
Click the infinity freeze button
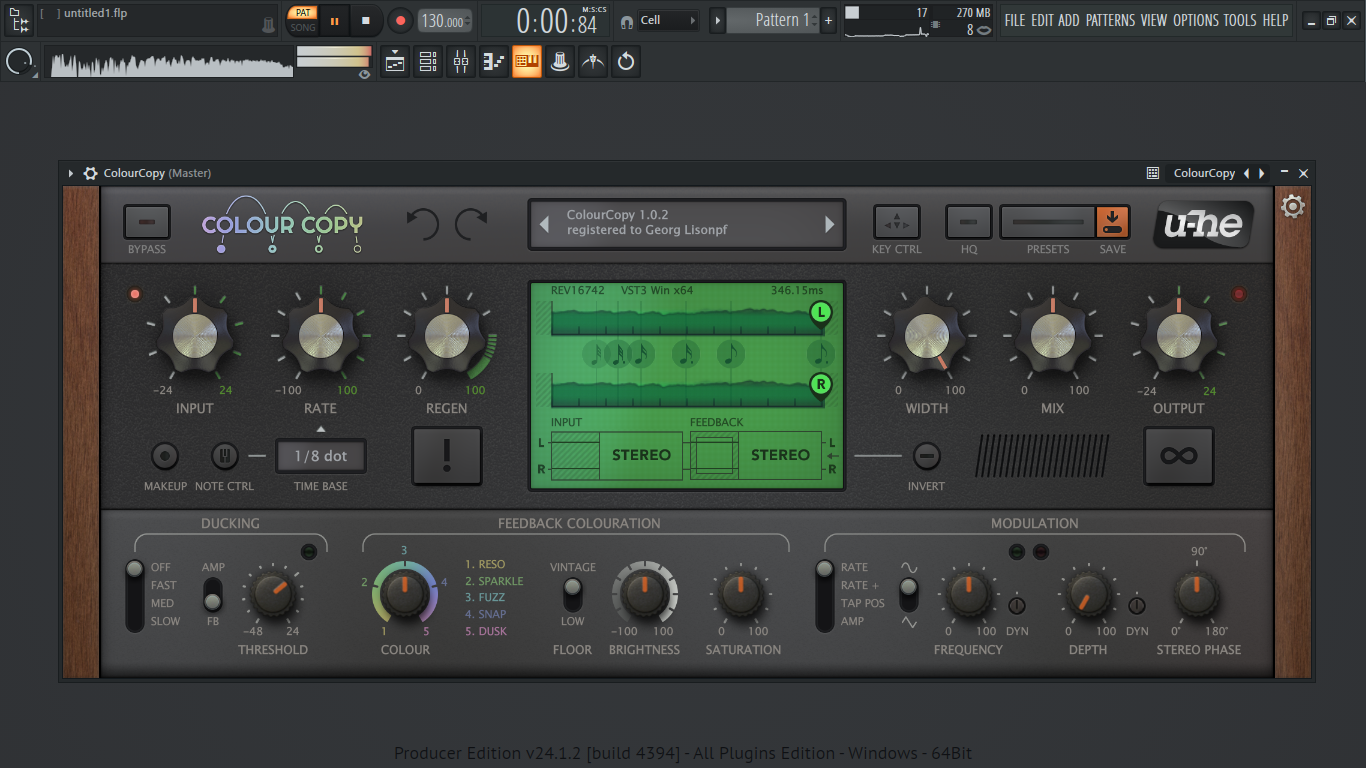point(1179,456)
